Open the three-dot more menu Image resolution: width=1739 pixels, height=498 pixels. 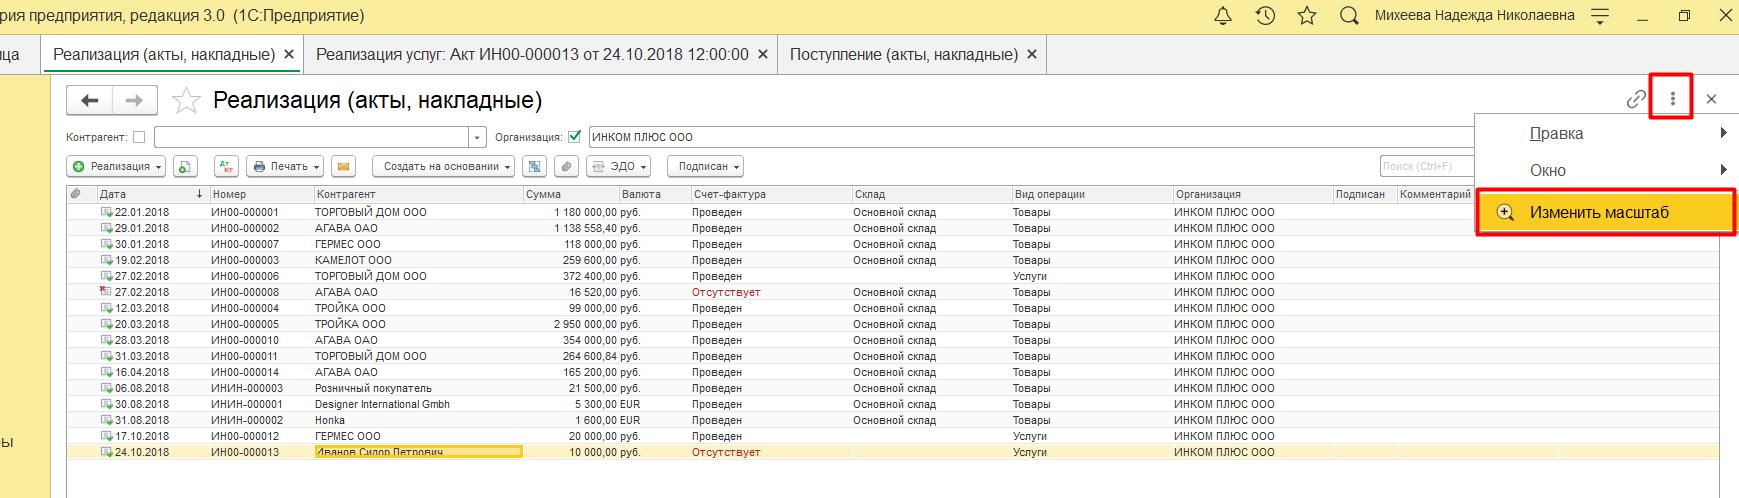click(1672, 98)
